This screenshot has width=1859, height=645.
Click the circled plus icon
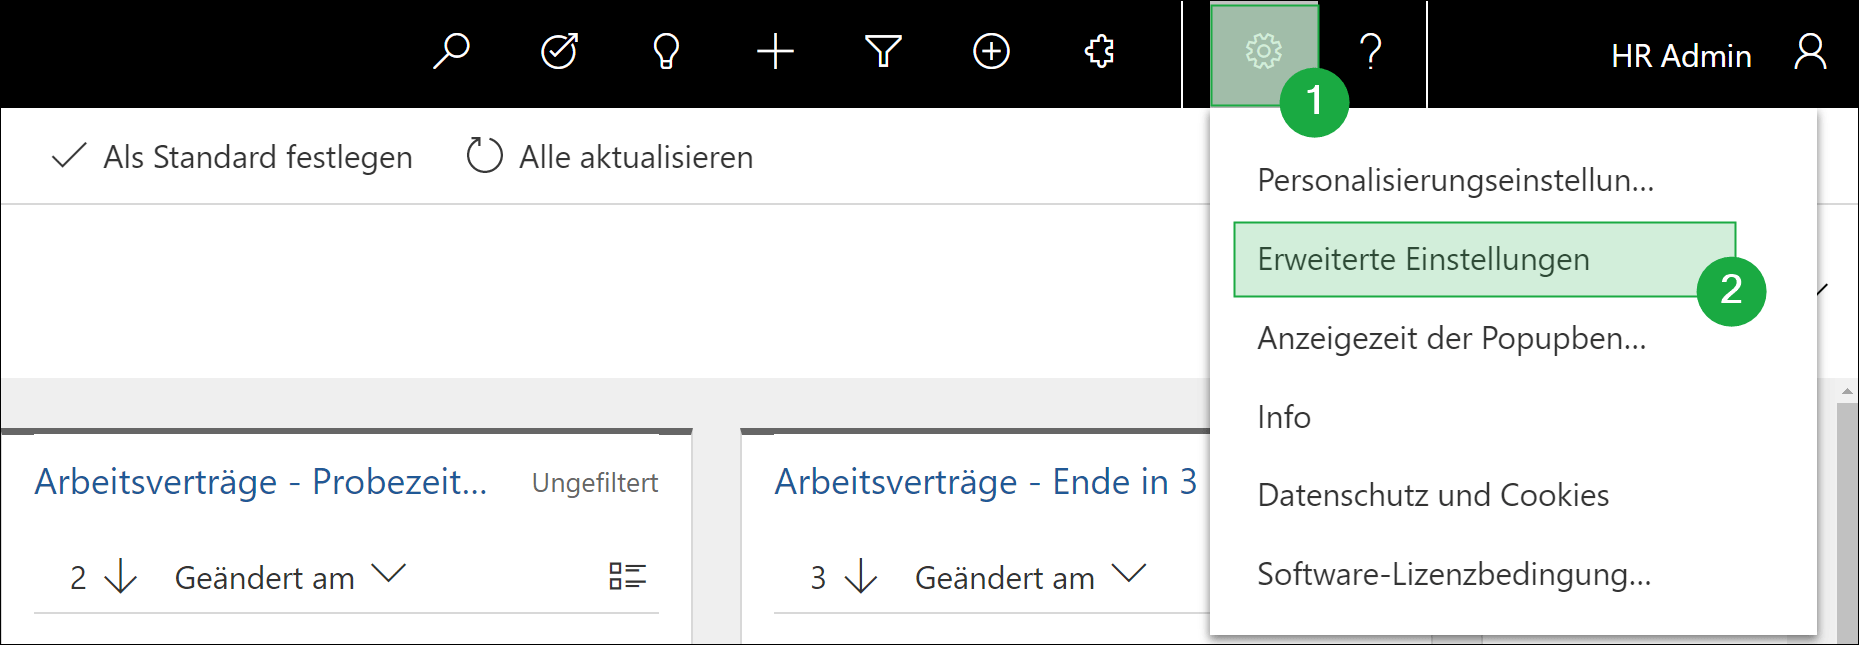pos(991,51)
